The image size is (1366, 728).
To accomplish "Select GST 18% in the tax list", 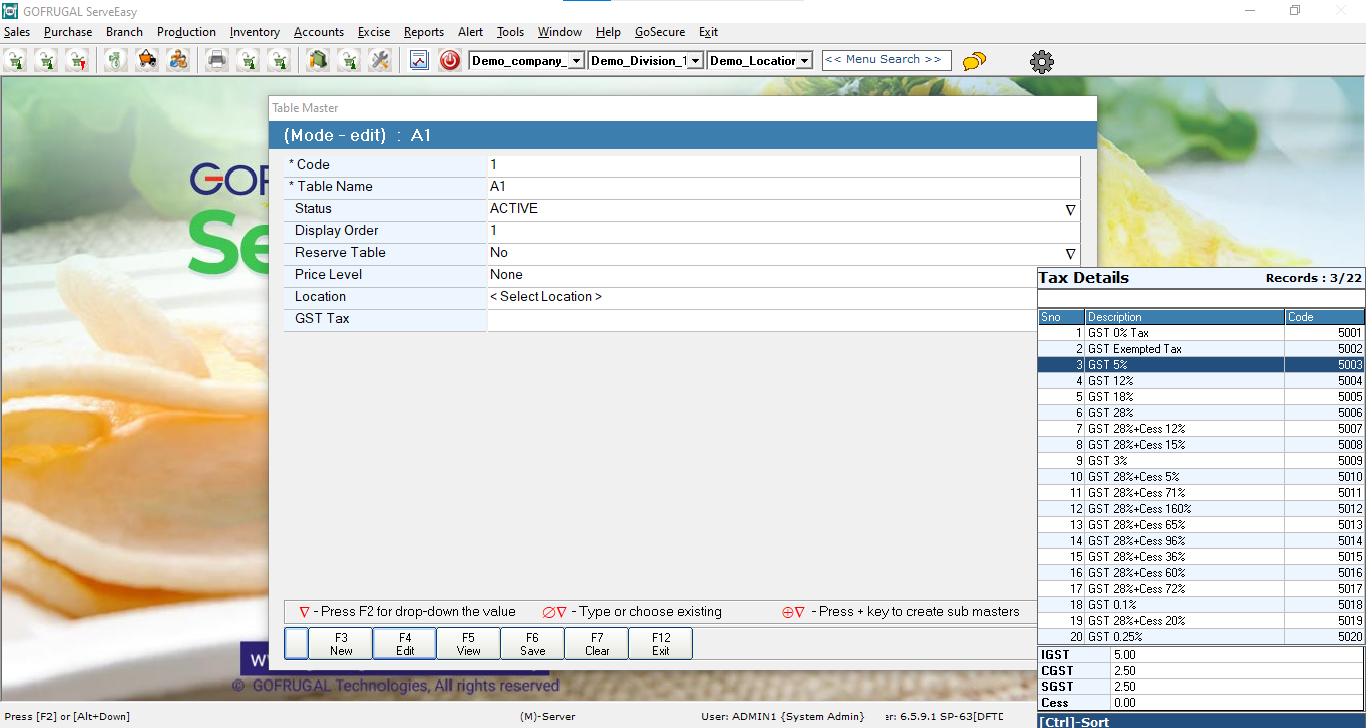I will (x=1185, y=397).
